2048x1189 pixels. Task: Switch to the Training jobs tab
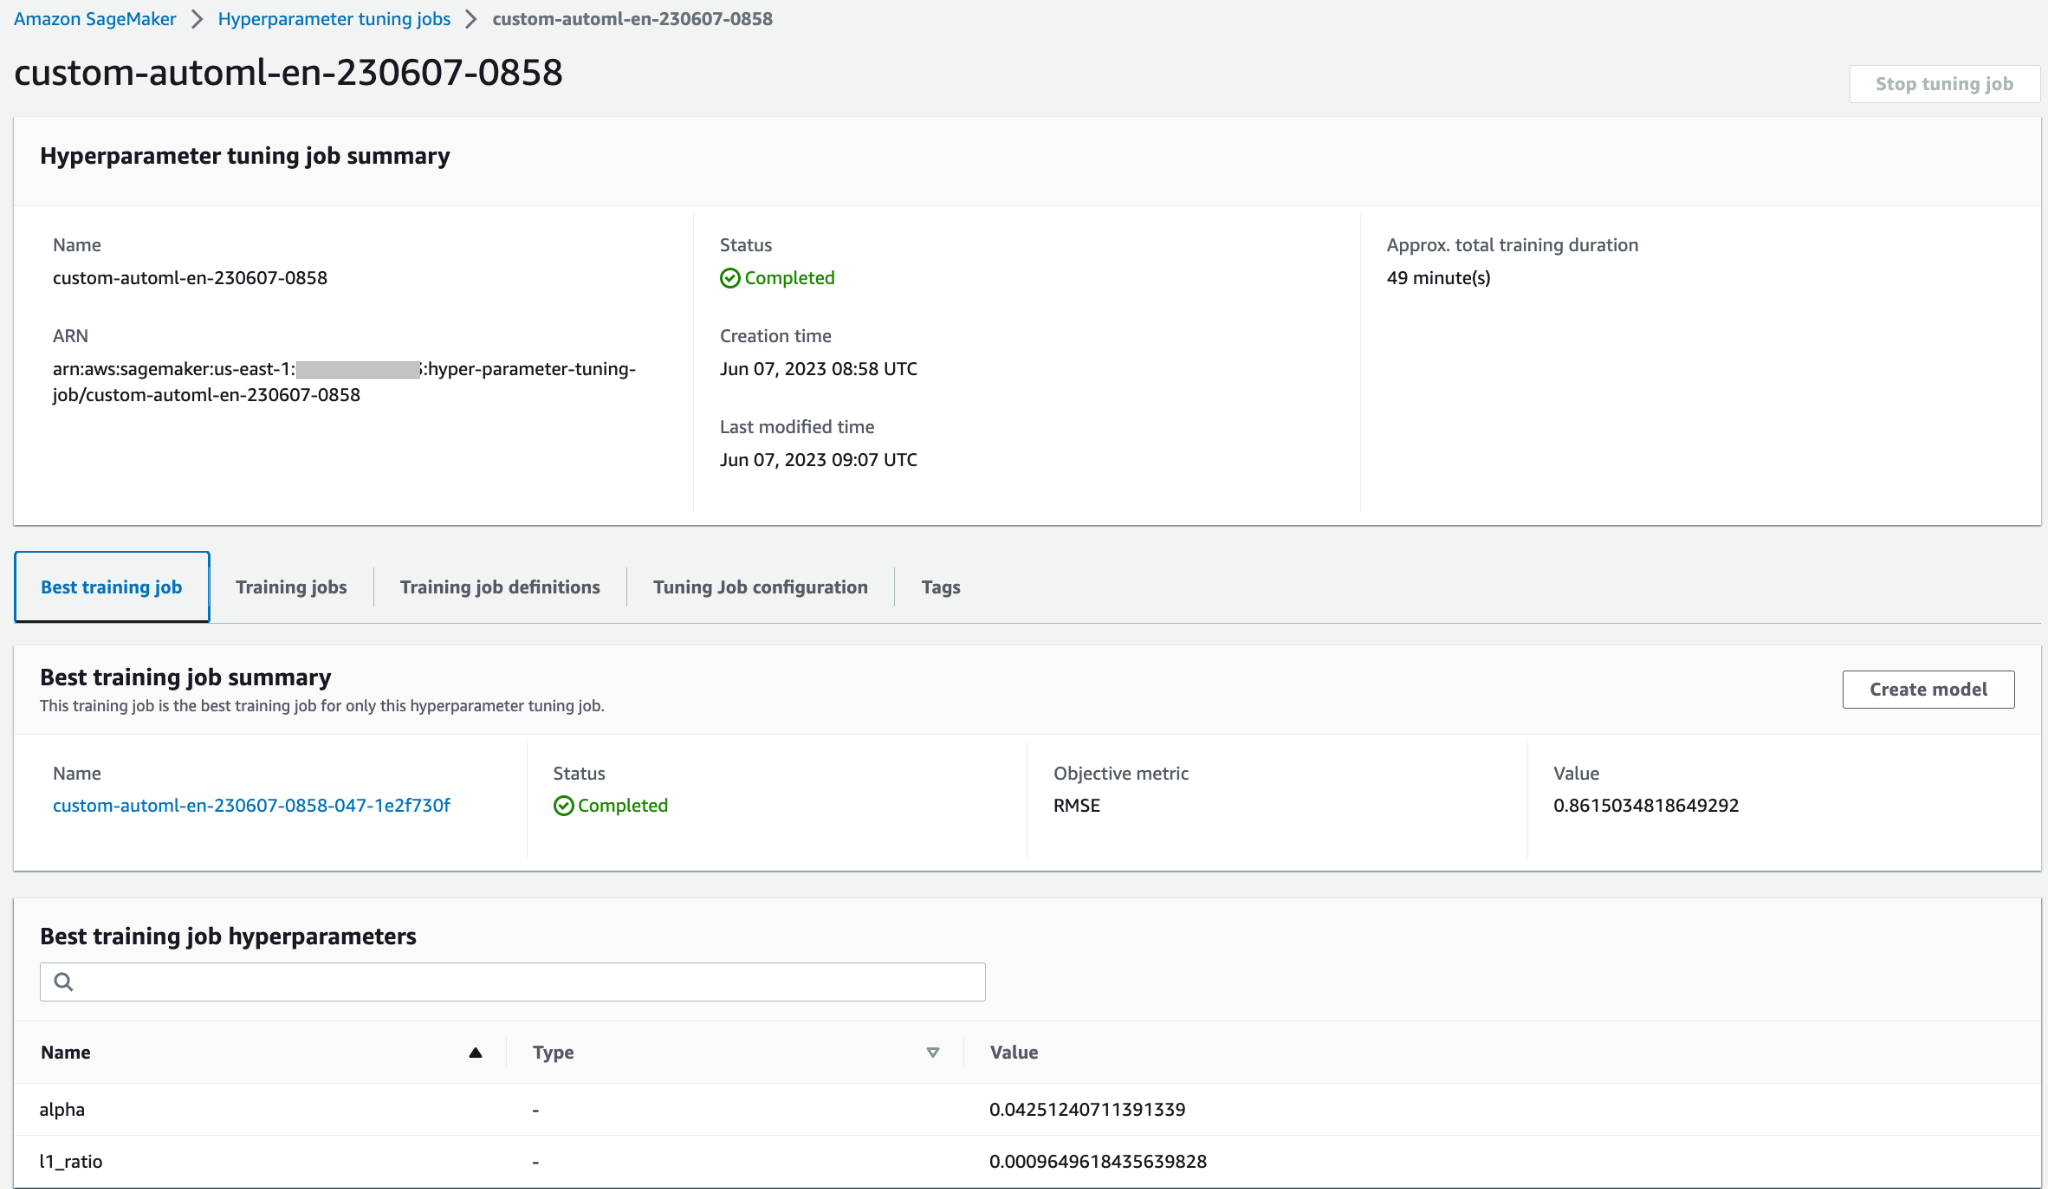coord(291,587)
